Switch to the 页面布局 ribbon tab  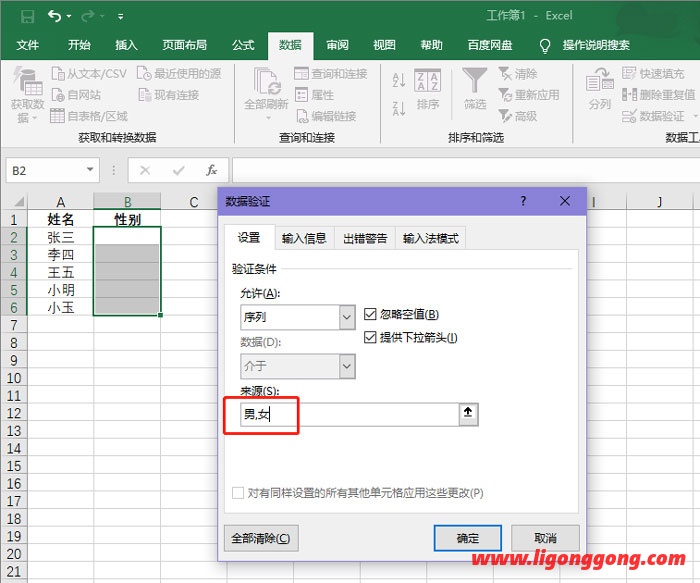click(x=185, y=45)
